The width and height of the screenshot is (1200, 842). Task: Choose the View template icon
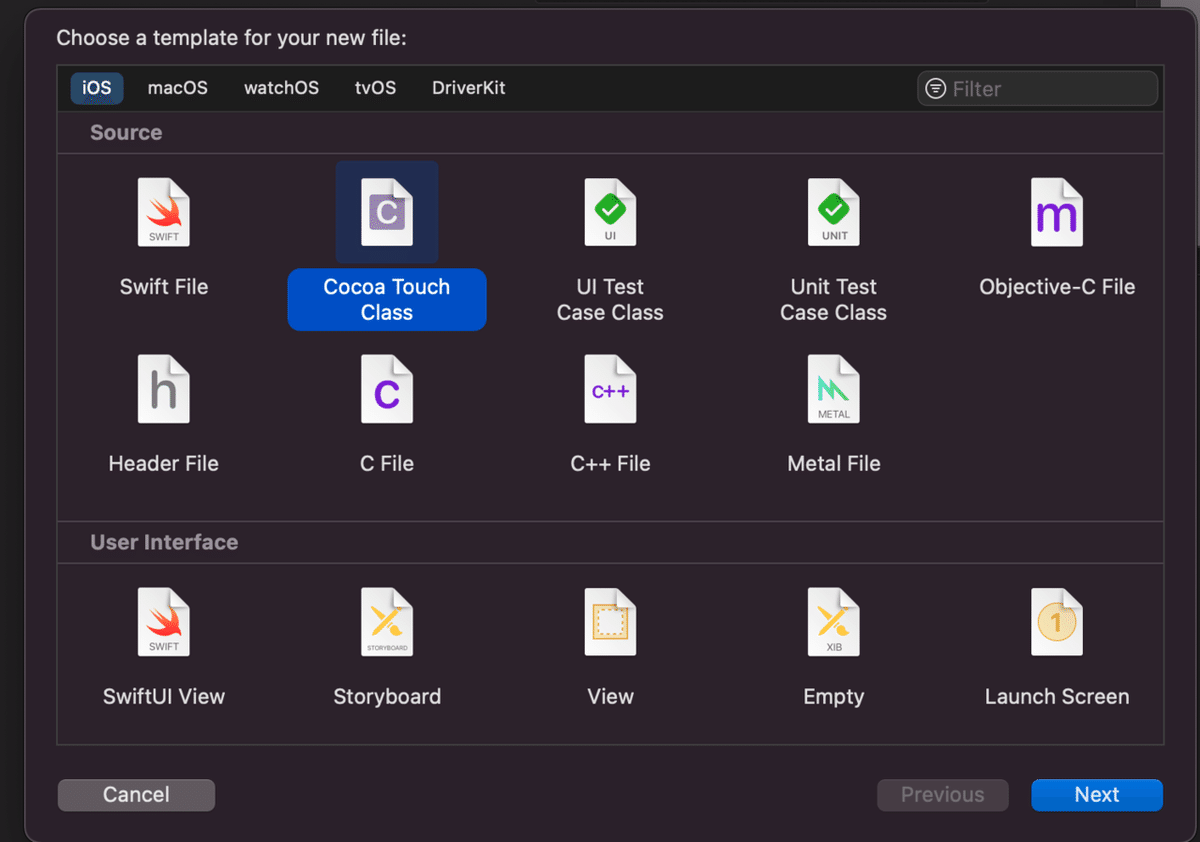610,622
